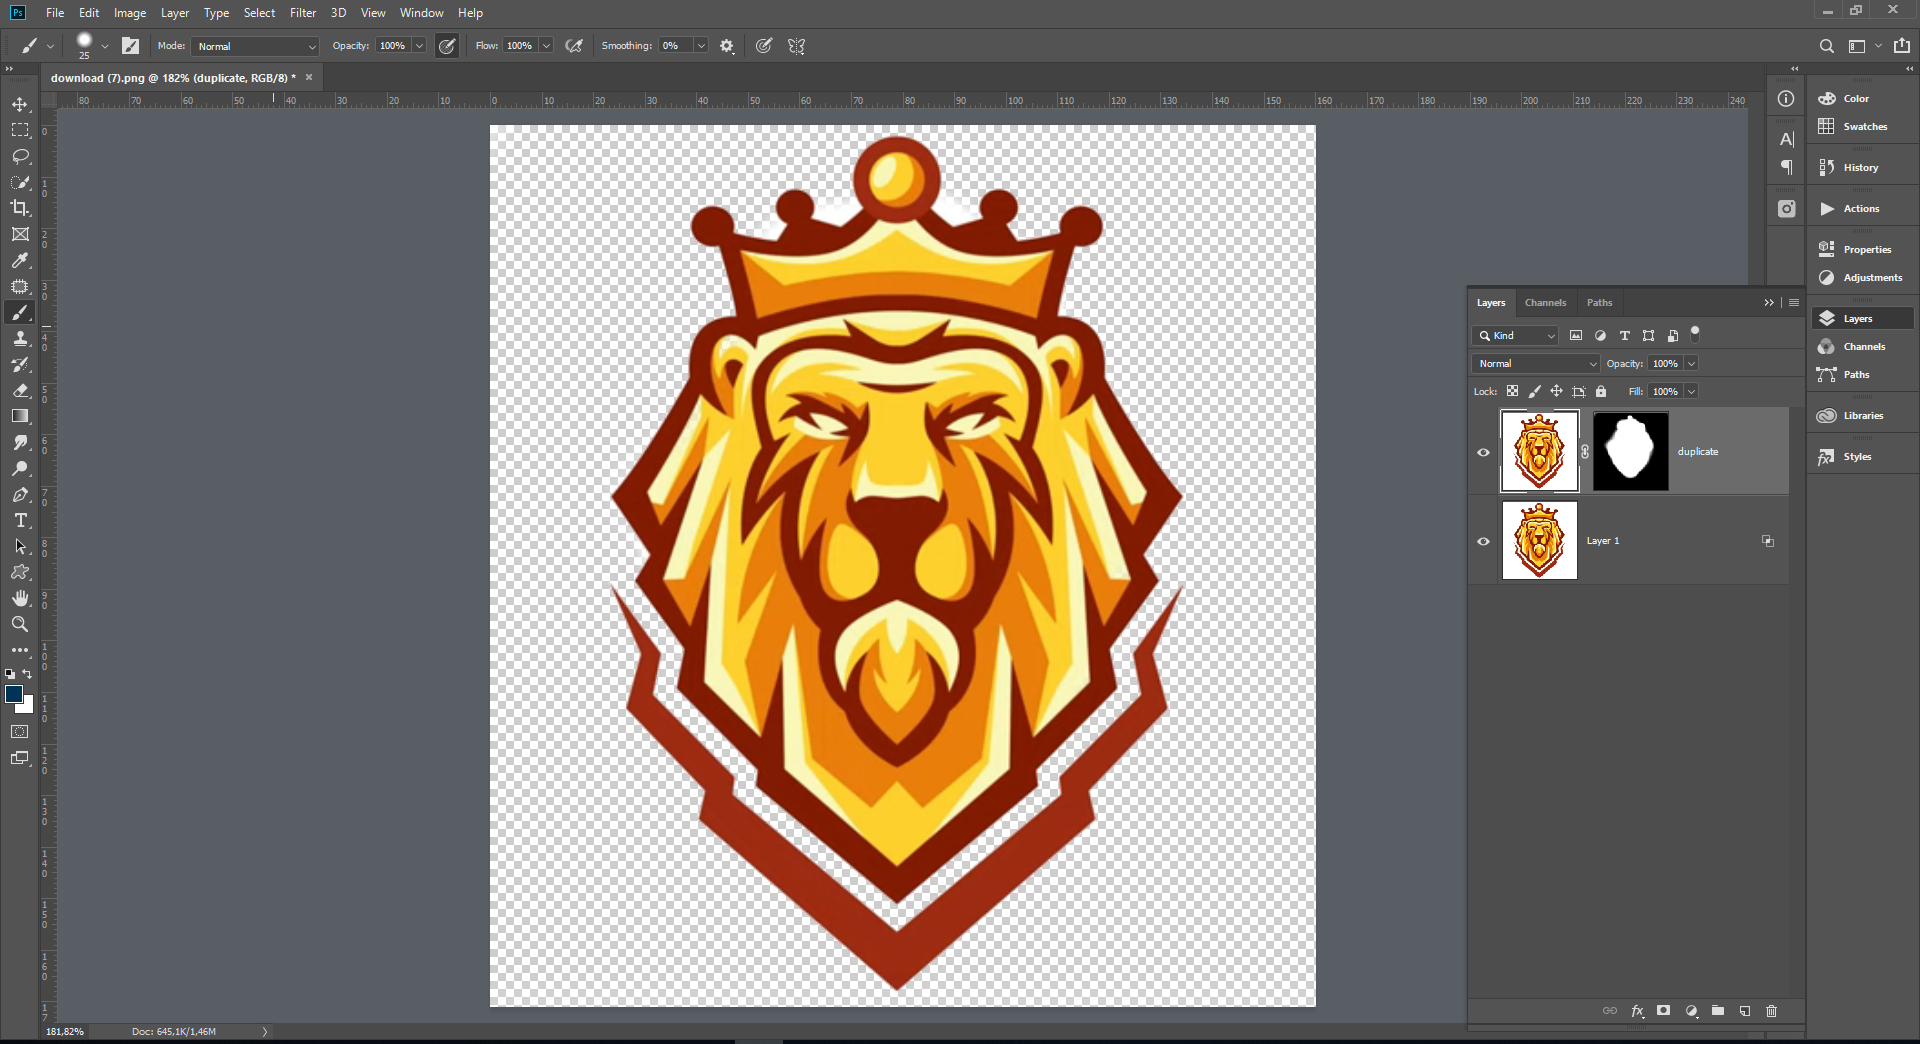Select the Eraser tool
The width and height of the screenshot is (1920, 1044).
pos(20,391)
